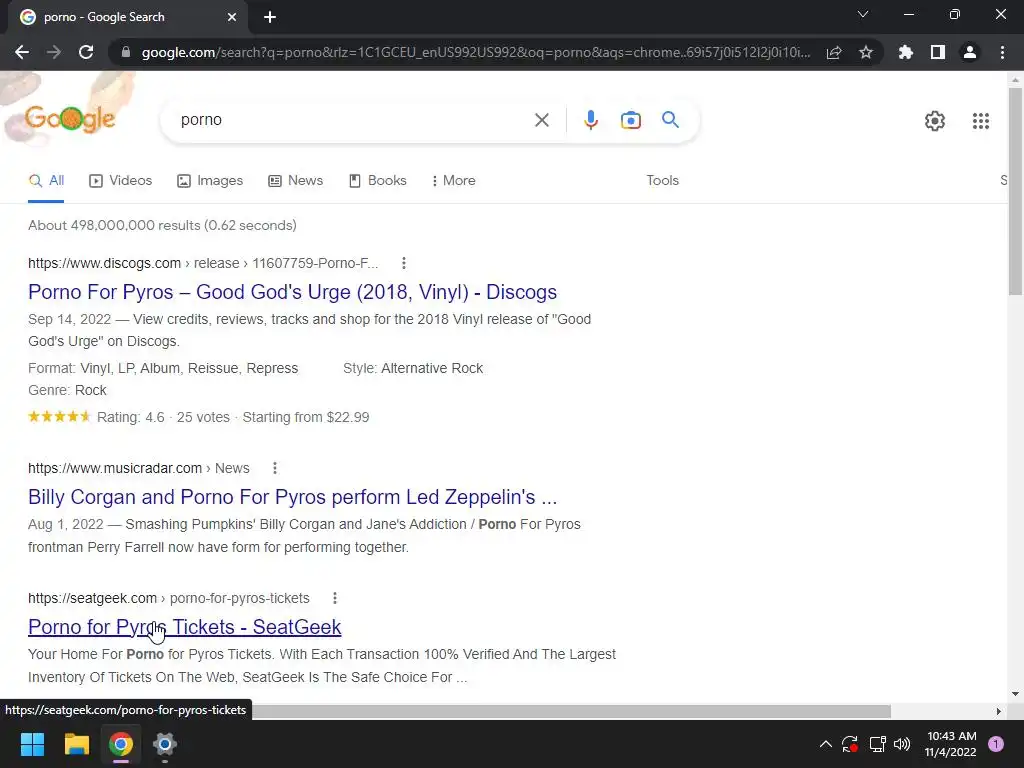Open the volume control in tray
Image resolution: width=1024 pixels, height=768 pixels.
point(902,744)
